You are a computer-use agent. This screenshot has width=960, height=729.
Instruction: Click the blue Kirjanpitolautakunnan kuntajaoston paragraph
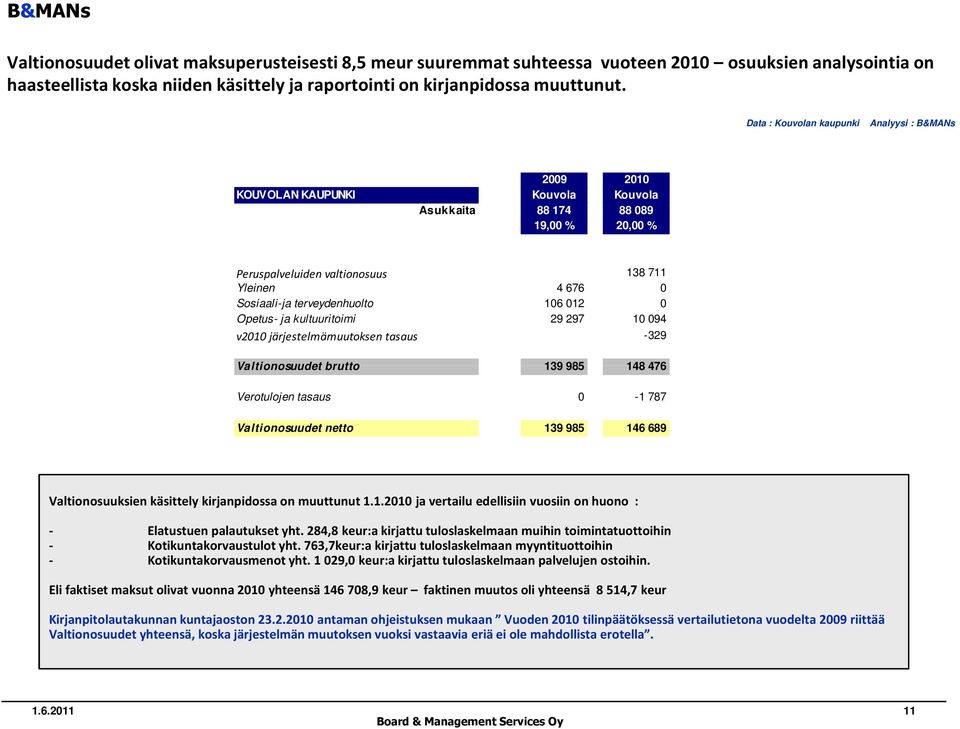[467, 627]
